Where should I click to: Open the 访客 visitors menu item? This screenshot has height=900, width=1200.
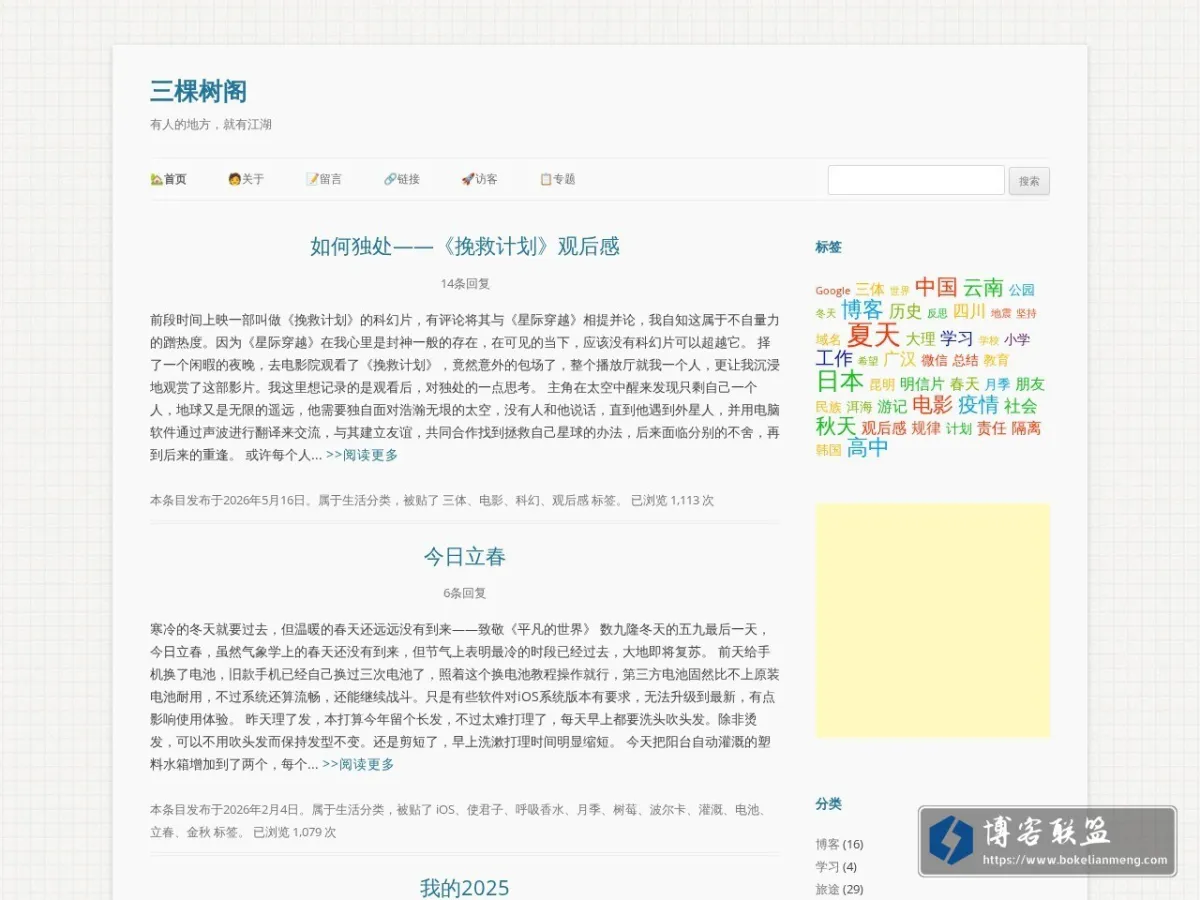click(x=479, y=179)
